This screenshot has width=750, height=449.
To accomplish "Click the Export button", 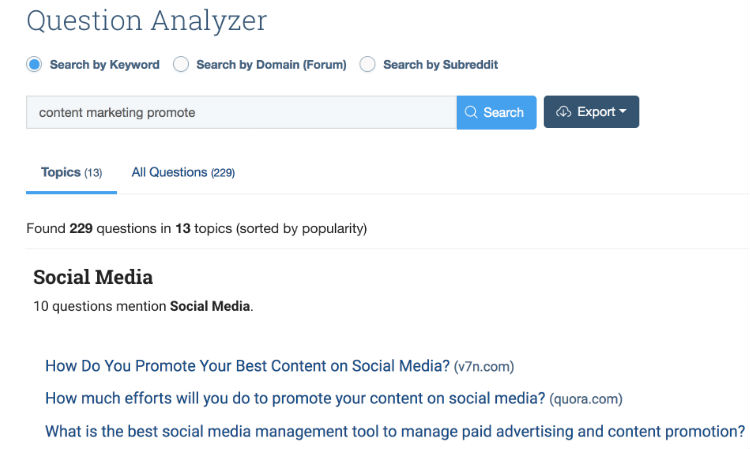I will pos(591,112).
